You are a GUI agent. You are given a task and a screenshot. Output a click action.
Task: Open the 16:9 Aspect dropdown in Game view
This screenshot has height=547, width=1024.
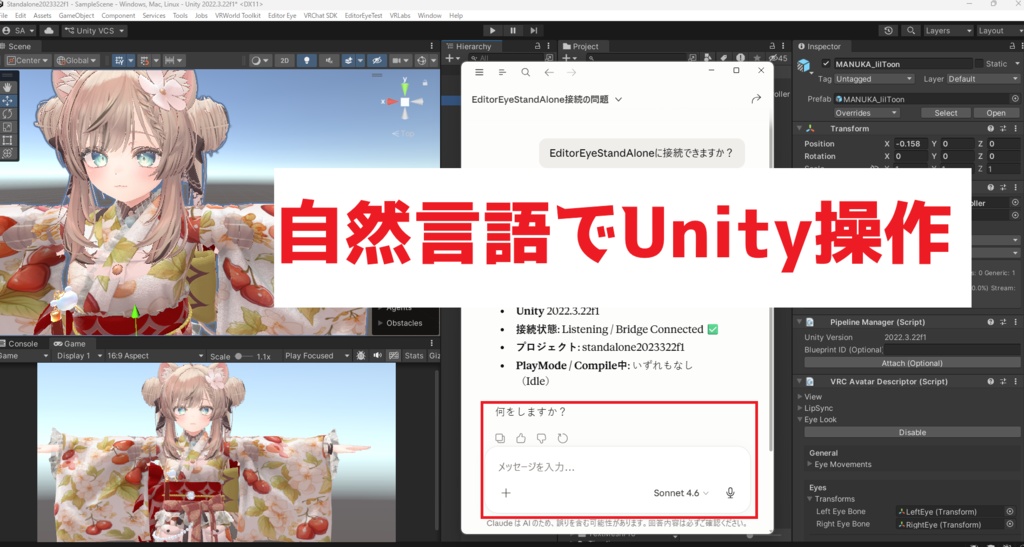pos(155,356)
